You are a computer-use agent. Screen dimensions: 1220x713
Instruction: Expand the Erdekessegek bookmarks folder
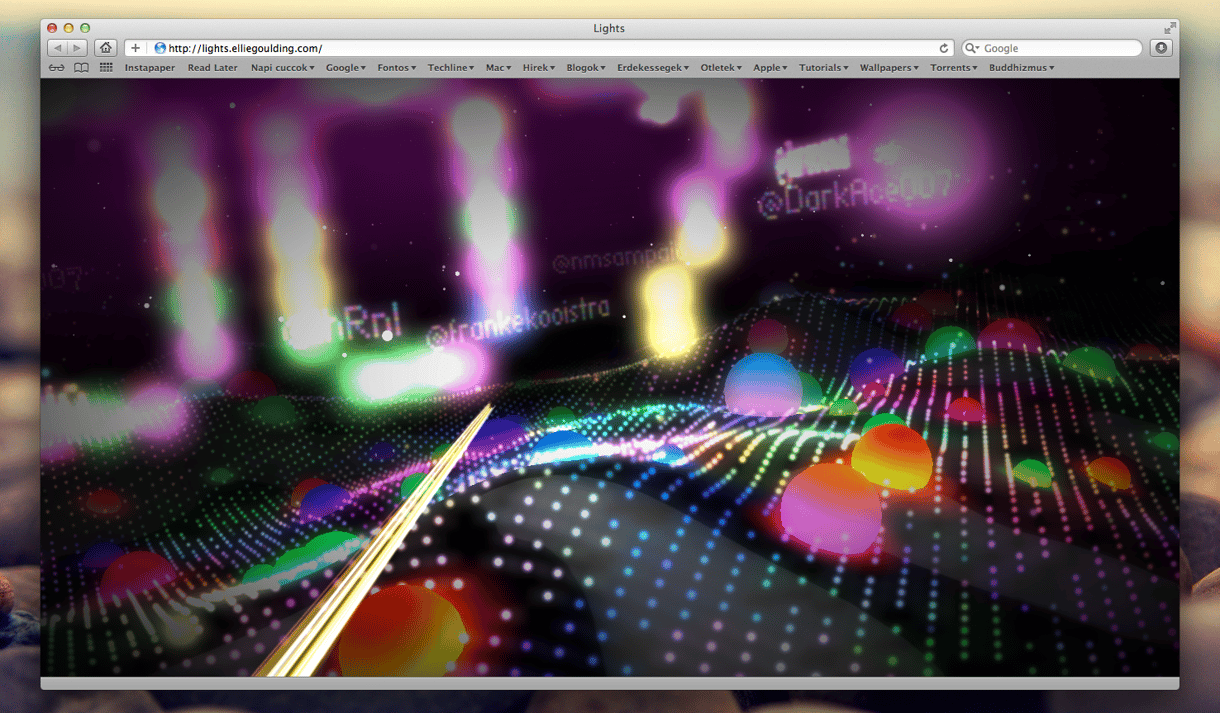tap(653, 68)
